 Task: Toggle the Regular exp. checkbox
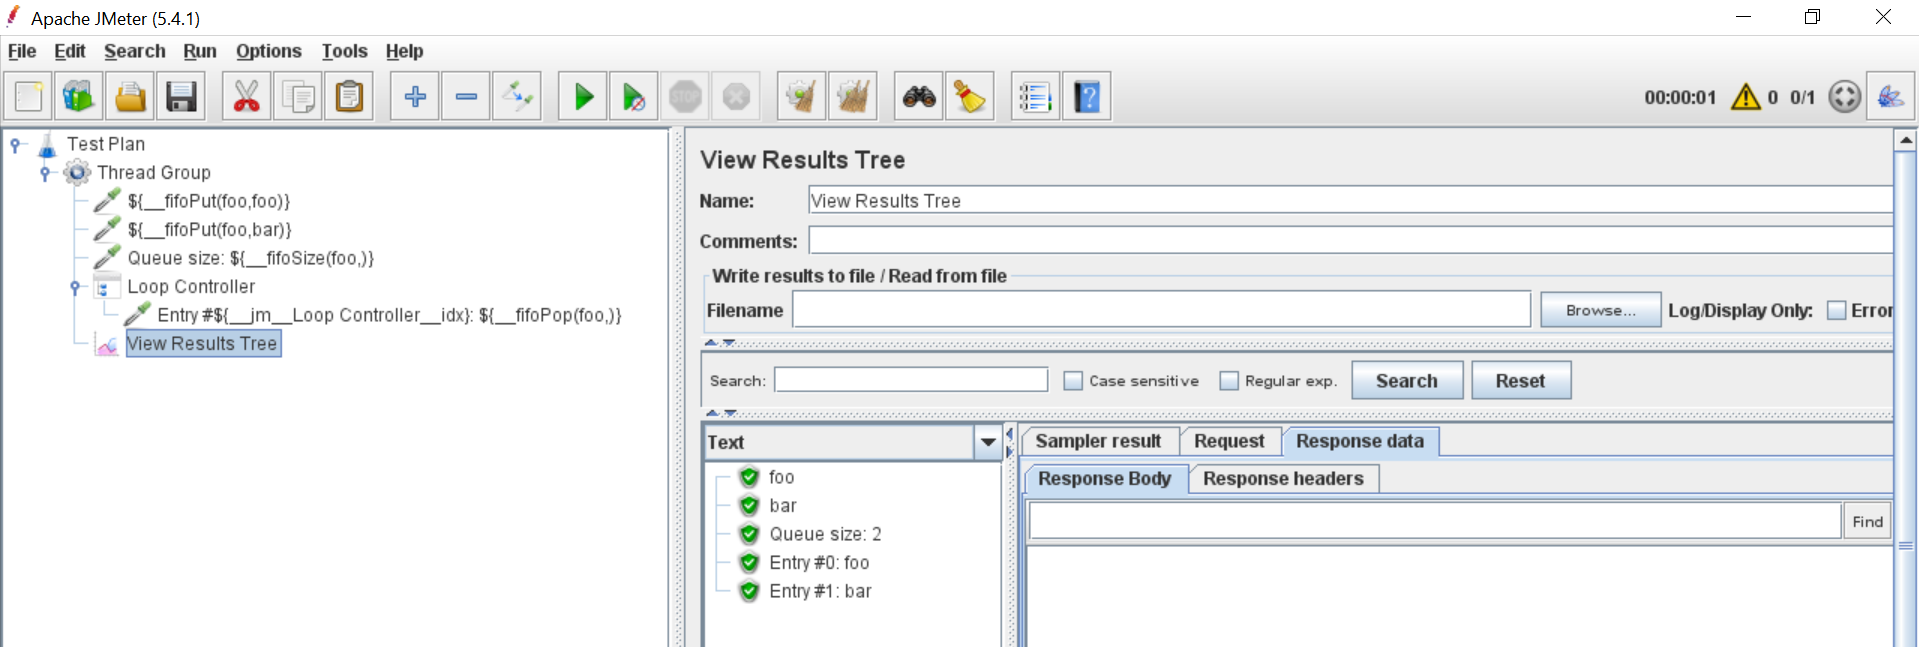(x=1229, y=381)
